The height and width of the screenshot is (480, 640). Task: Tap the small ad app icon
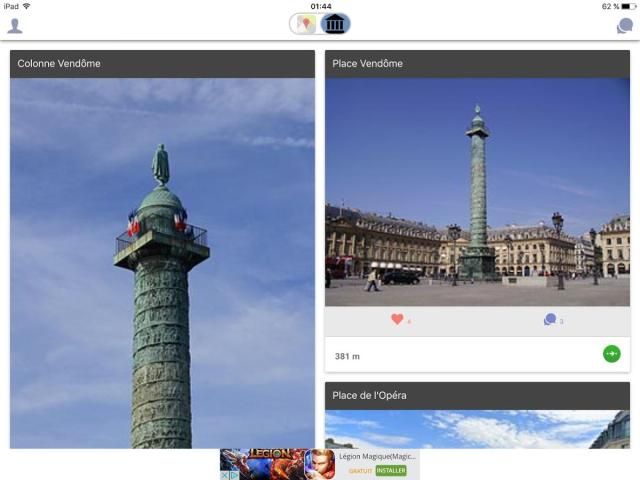click(321, 464)
